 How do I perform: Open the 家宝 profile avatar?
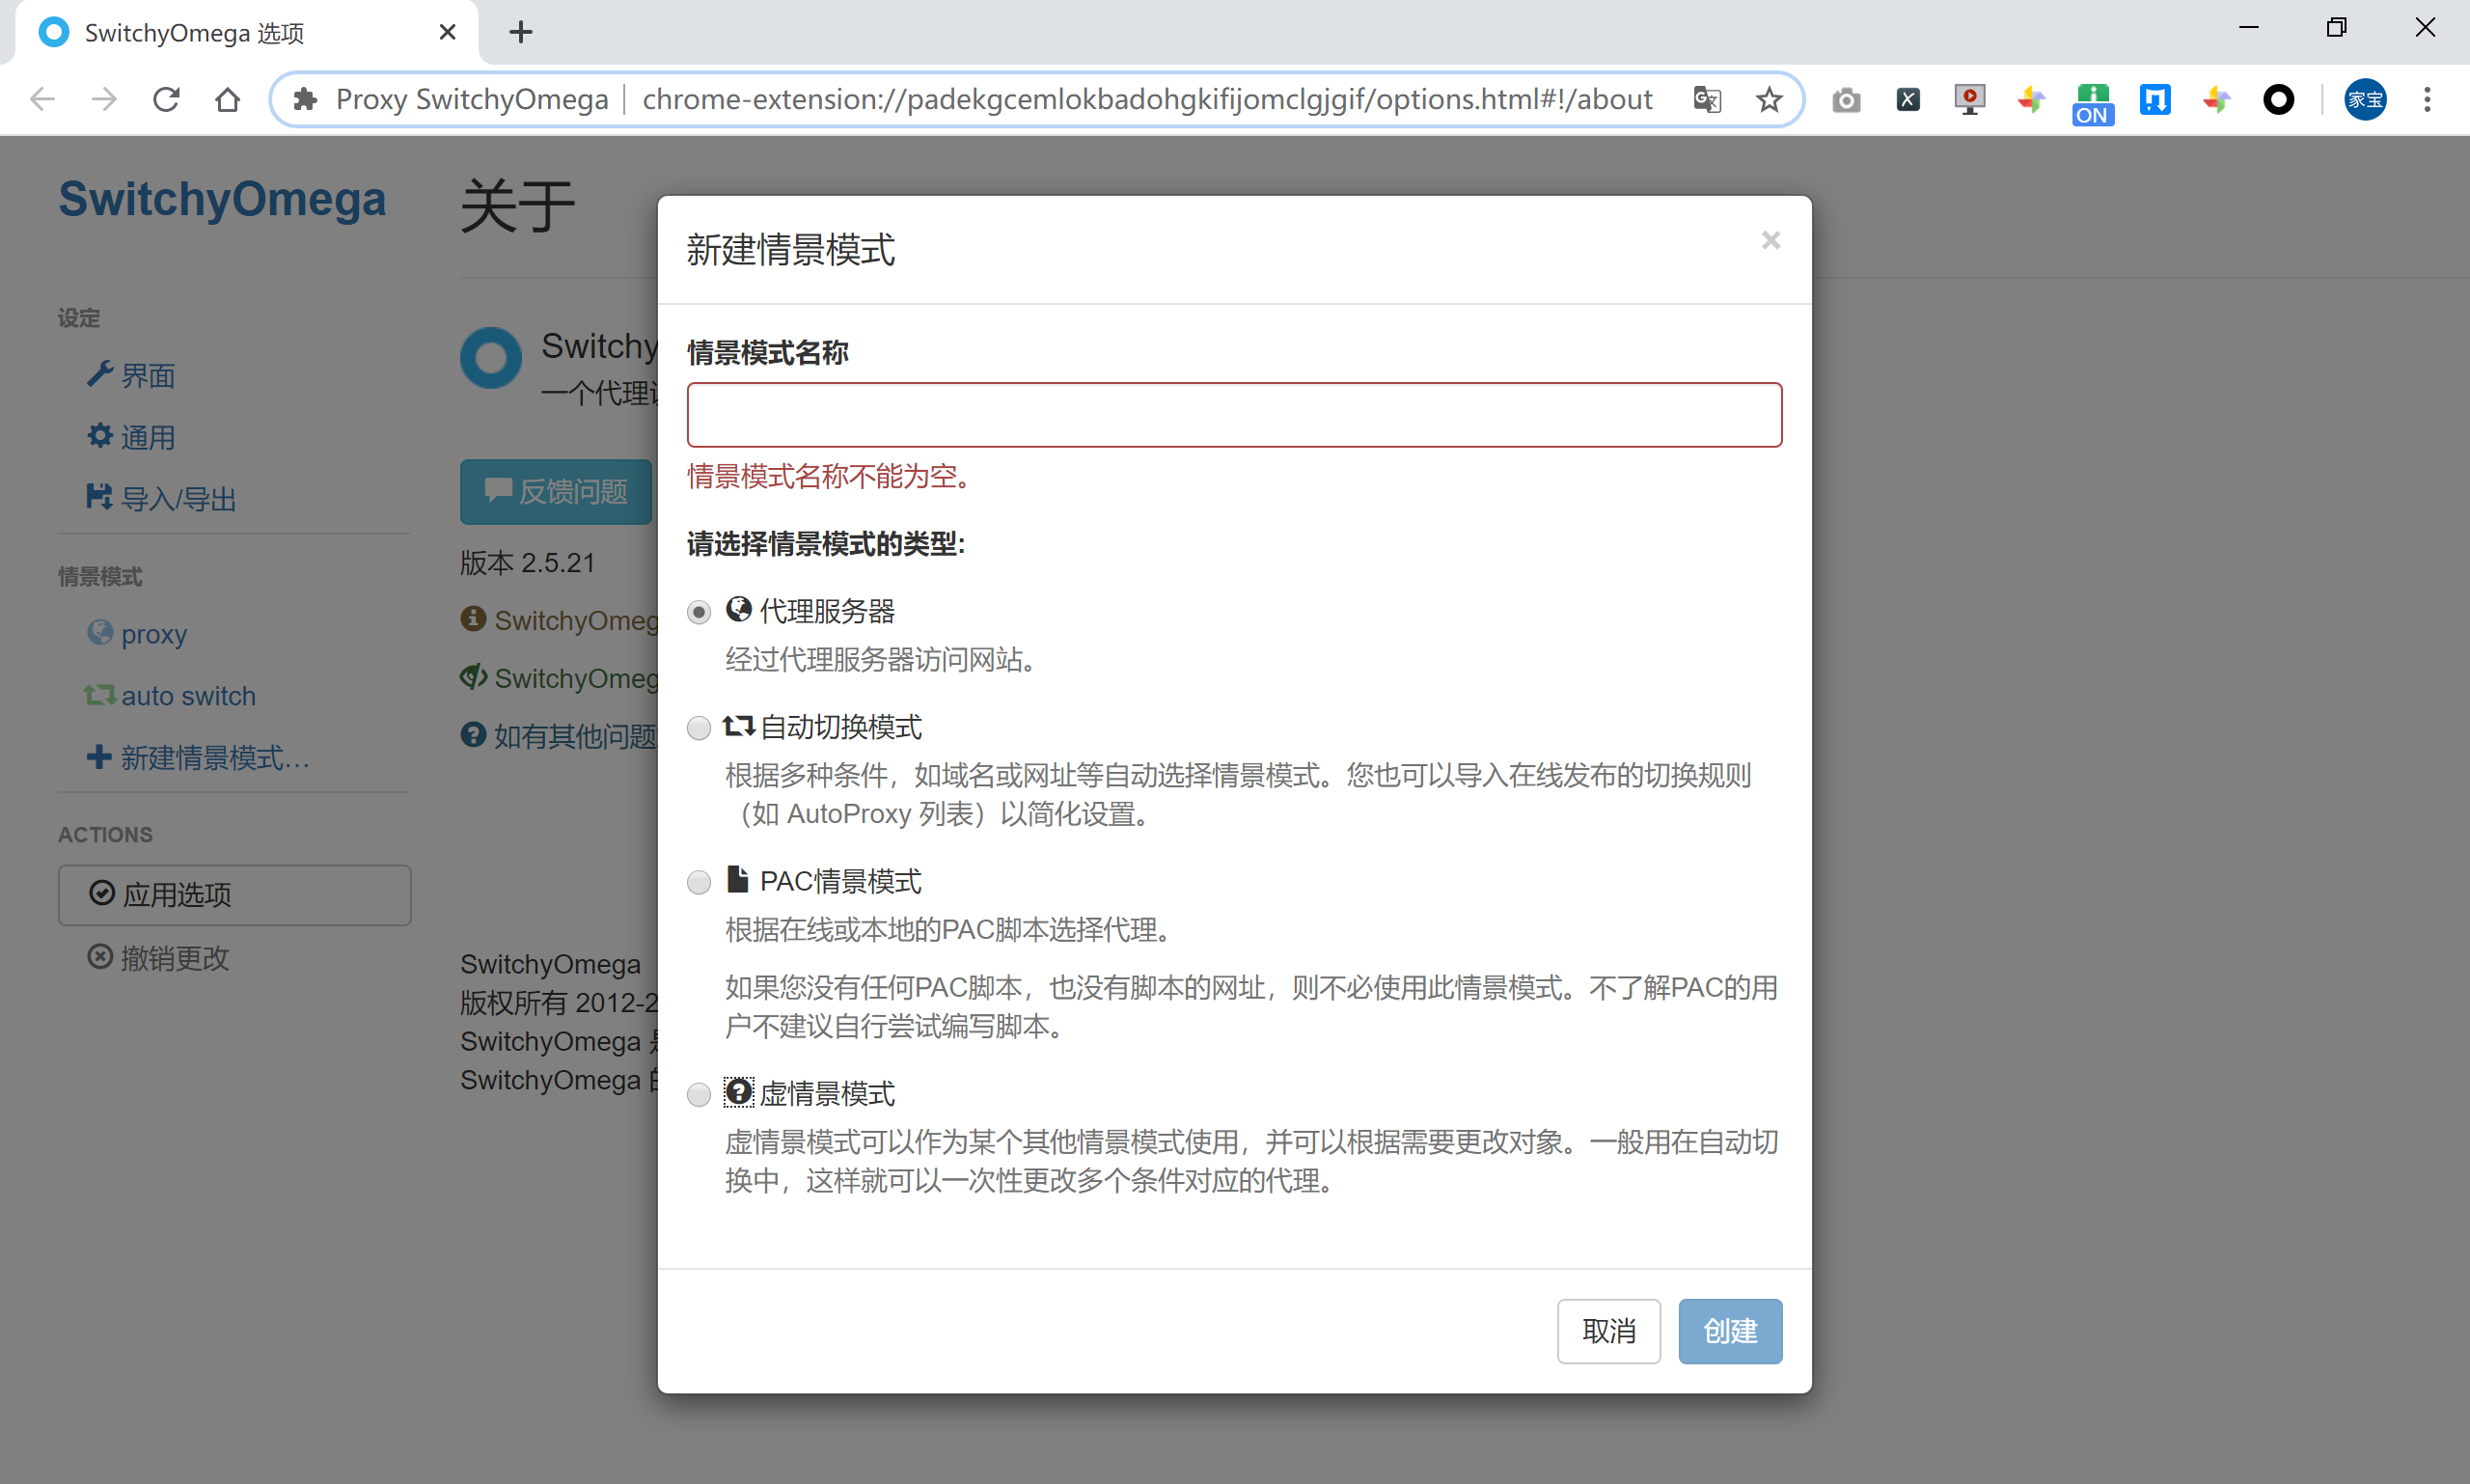(x=2365, y=99)
